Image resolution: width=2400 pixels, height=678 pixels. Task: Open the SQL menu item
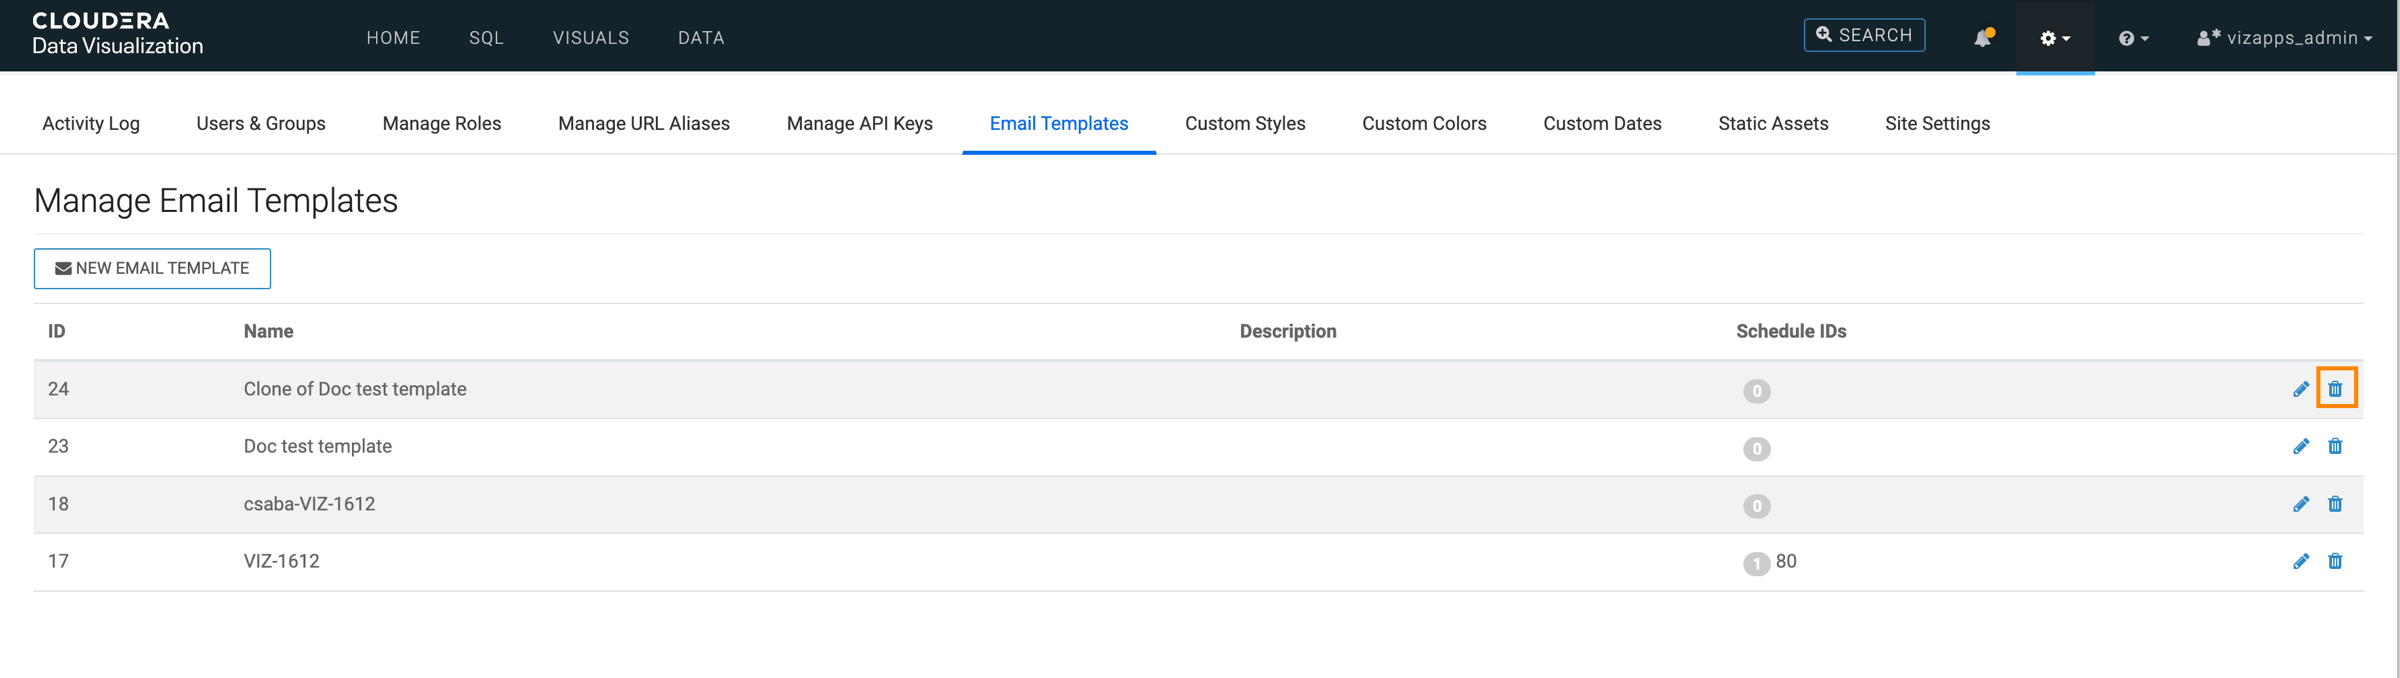(x=486, y=38)
